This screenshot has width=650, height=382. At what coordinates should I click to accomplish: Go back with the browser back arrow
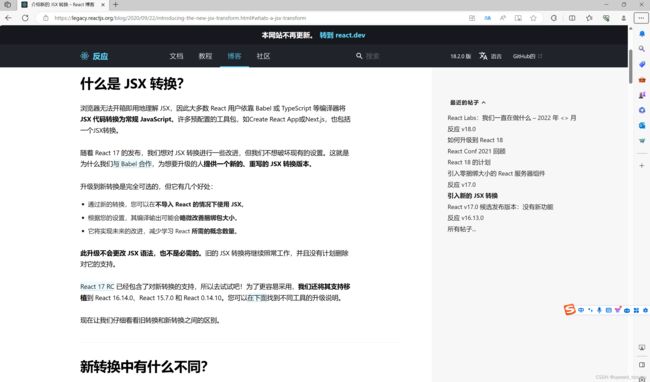pos(8,18)
